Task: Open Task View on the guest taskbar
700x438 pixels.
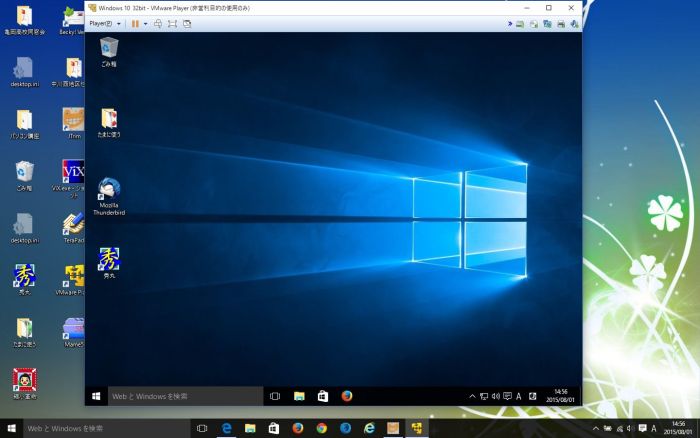Action: (x=275, y=396)
